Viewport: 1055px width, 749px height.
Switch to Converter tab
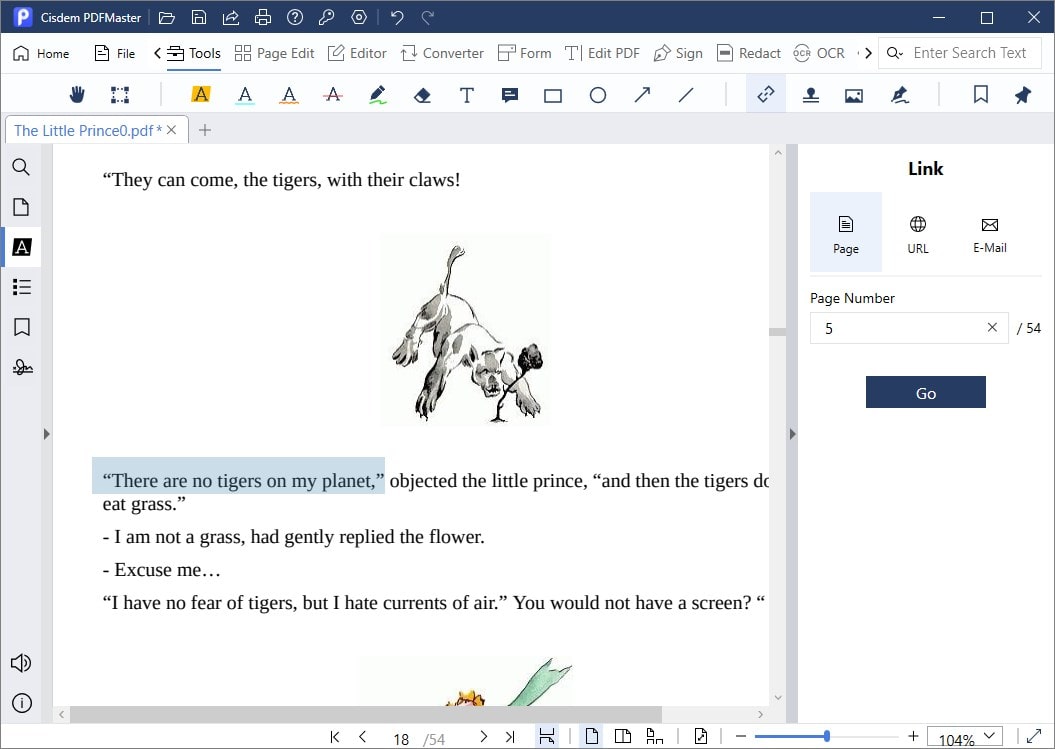[442, 53]
